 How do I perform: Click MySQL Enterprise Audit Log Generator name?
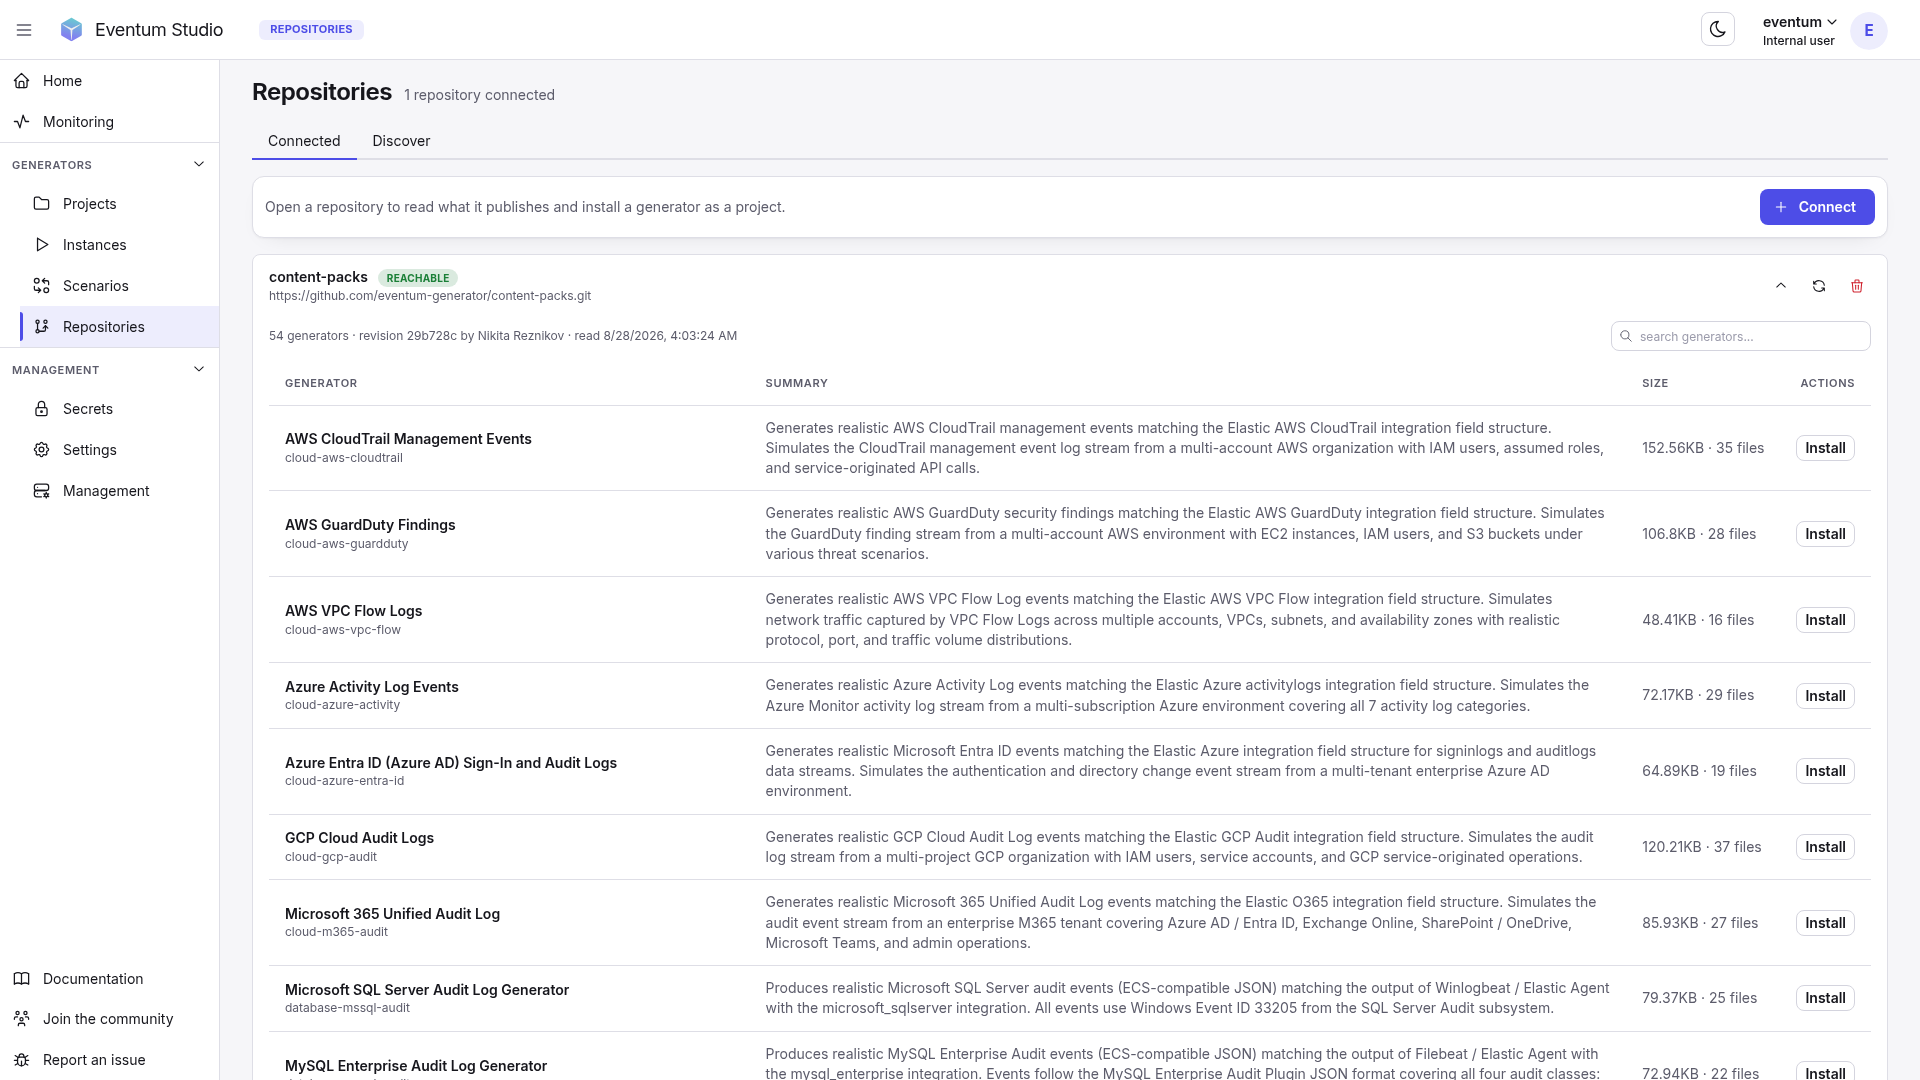tap(416, 1066)
